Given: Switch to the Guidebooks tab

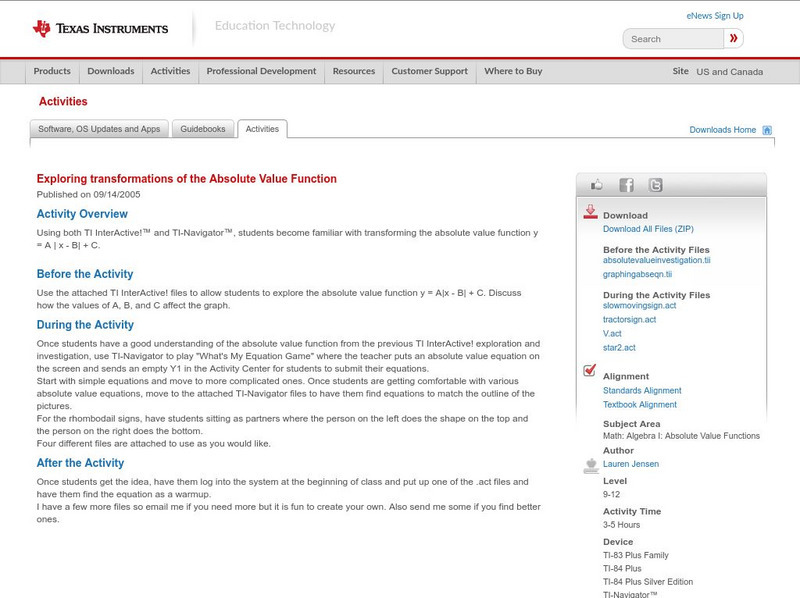Looking at the screenshot, I should click(203, 129).
